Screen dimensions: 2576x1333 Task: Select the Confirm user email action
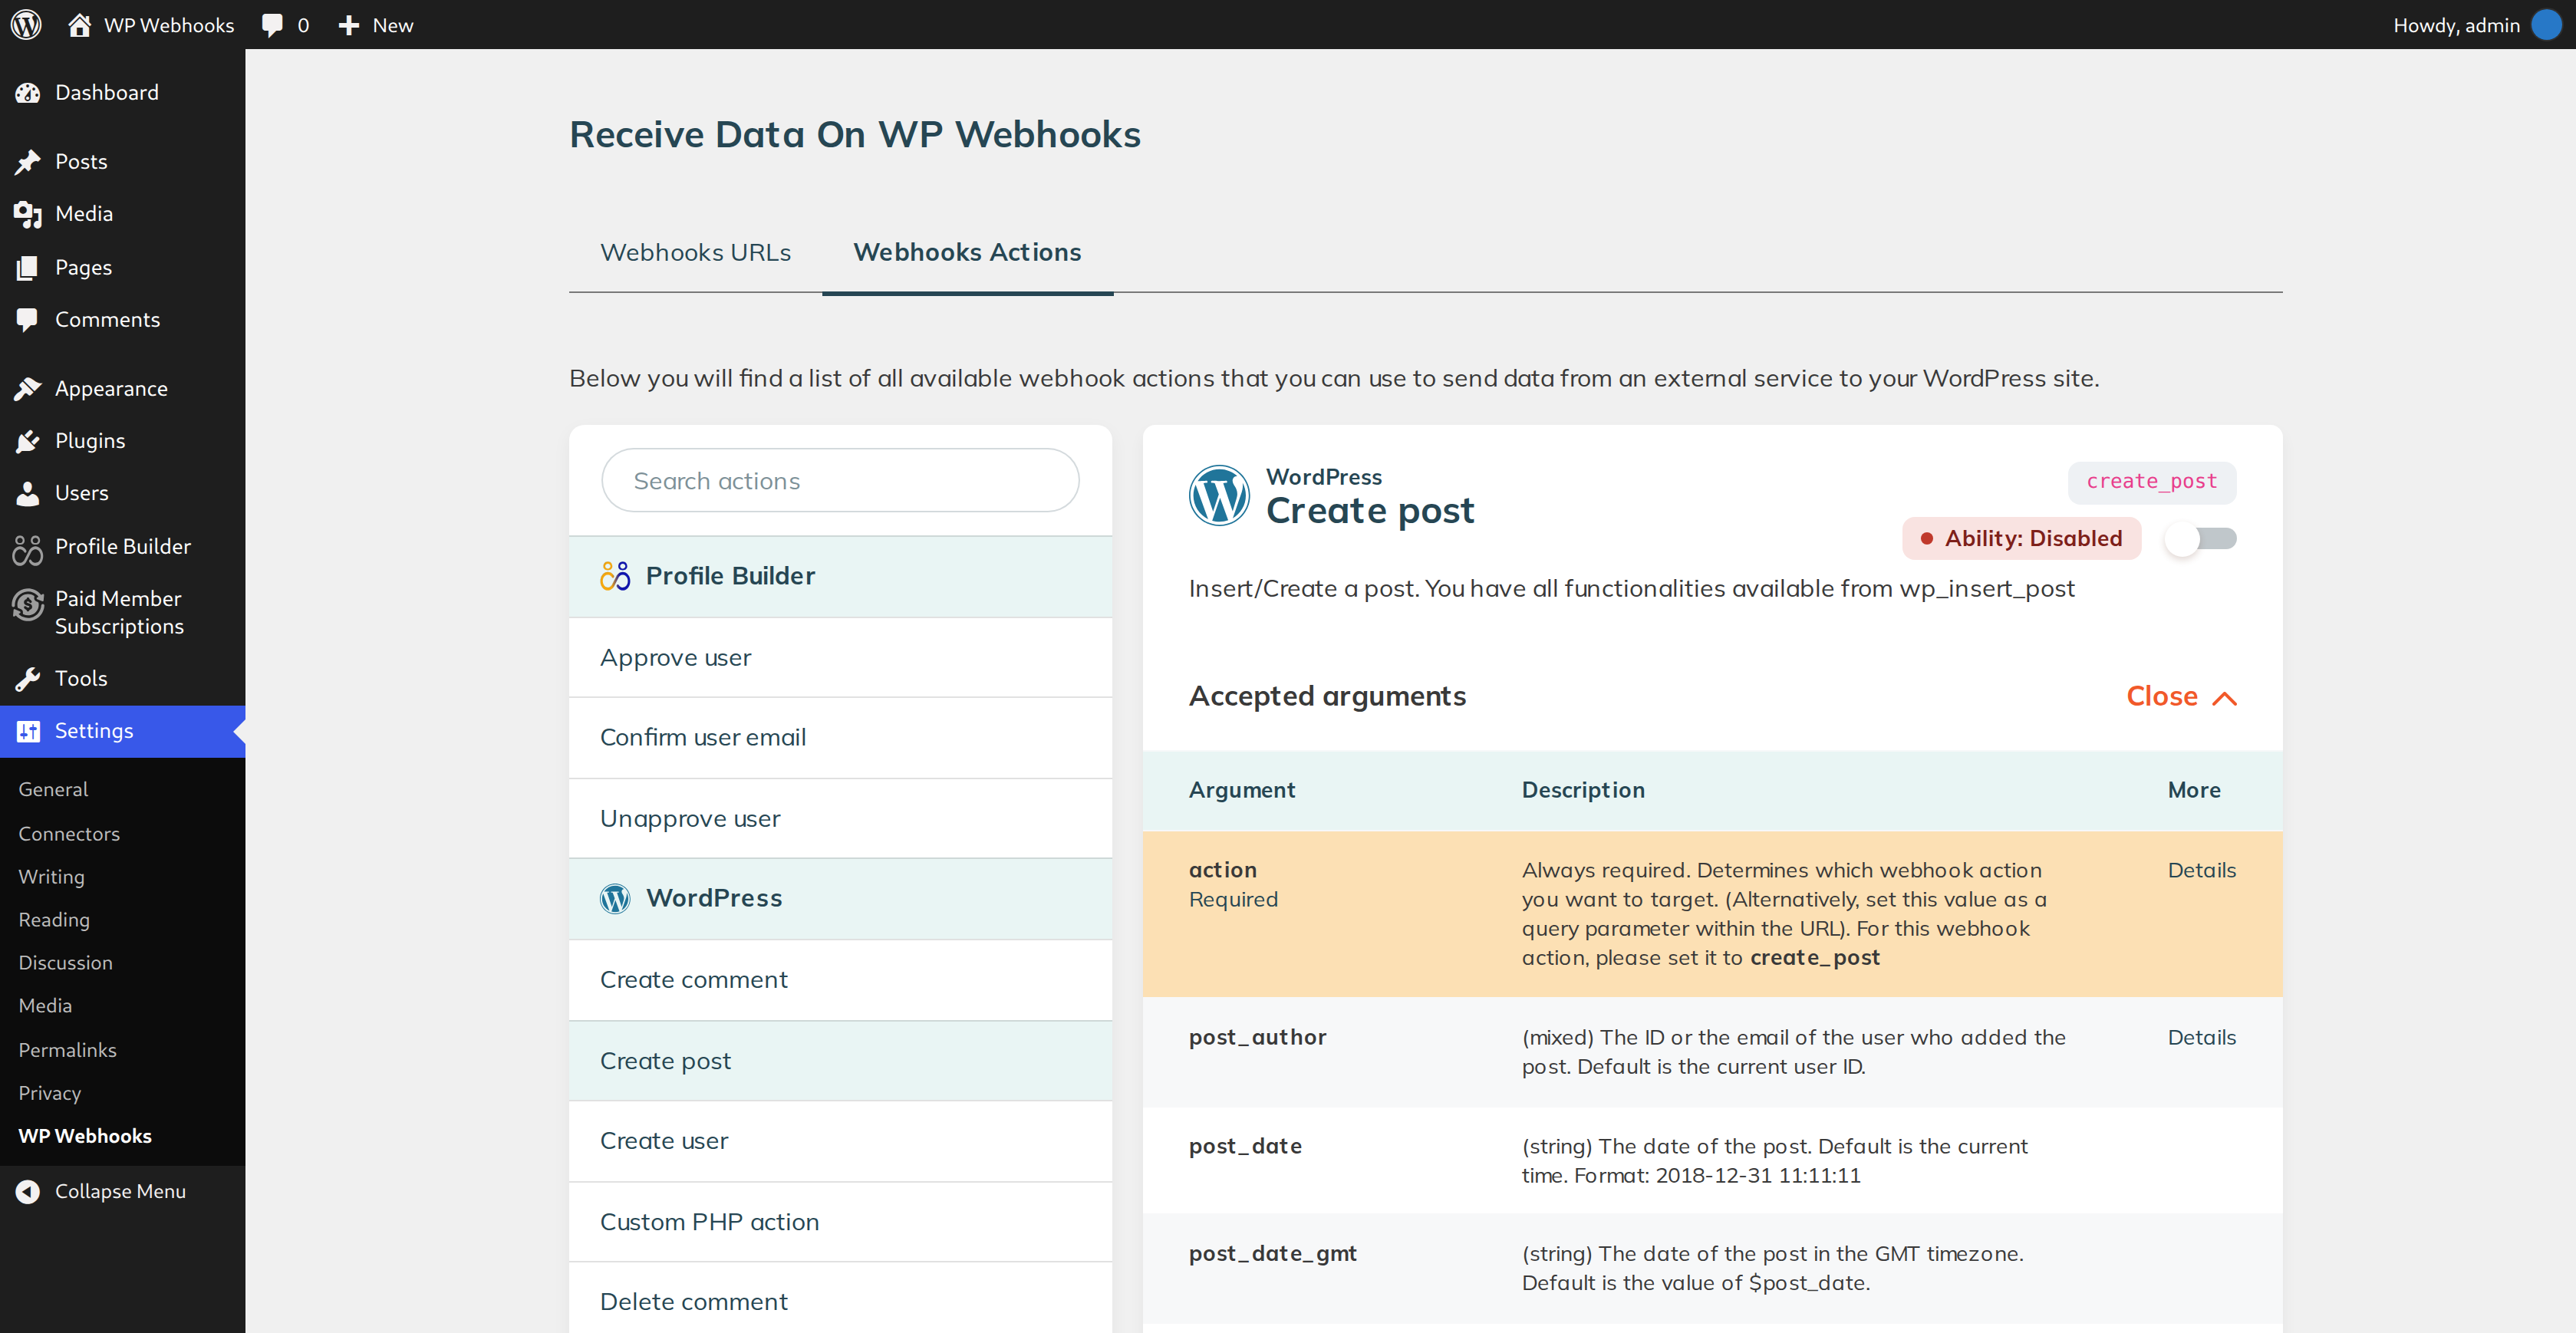[840, 738]
